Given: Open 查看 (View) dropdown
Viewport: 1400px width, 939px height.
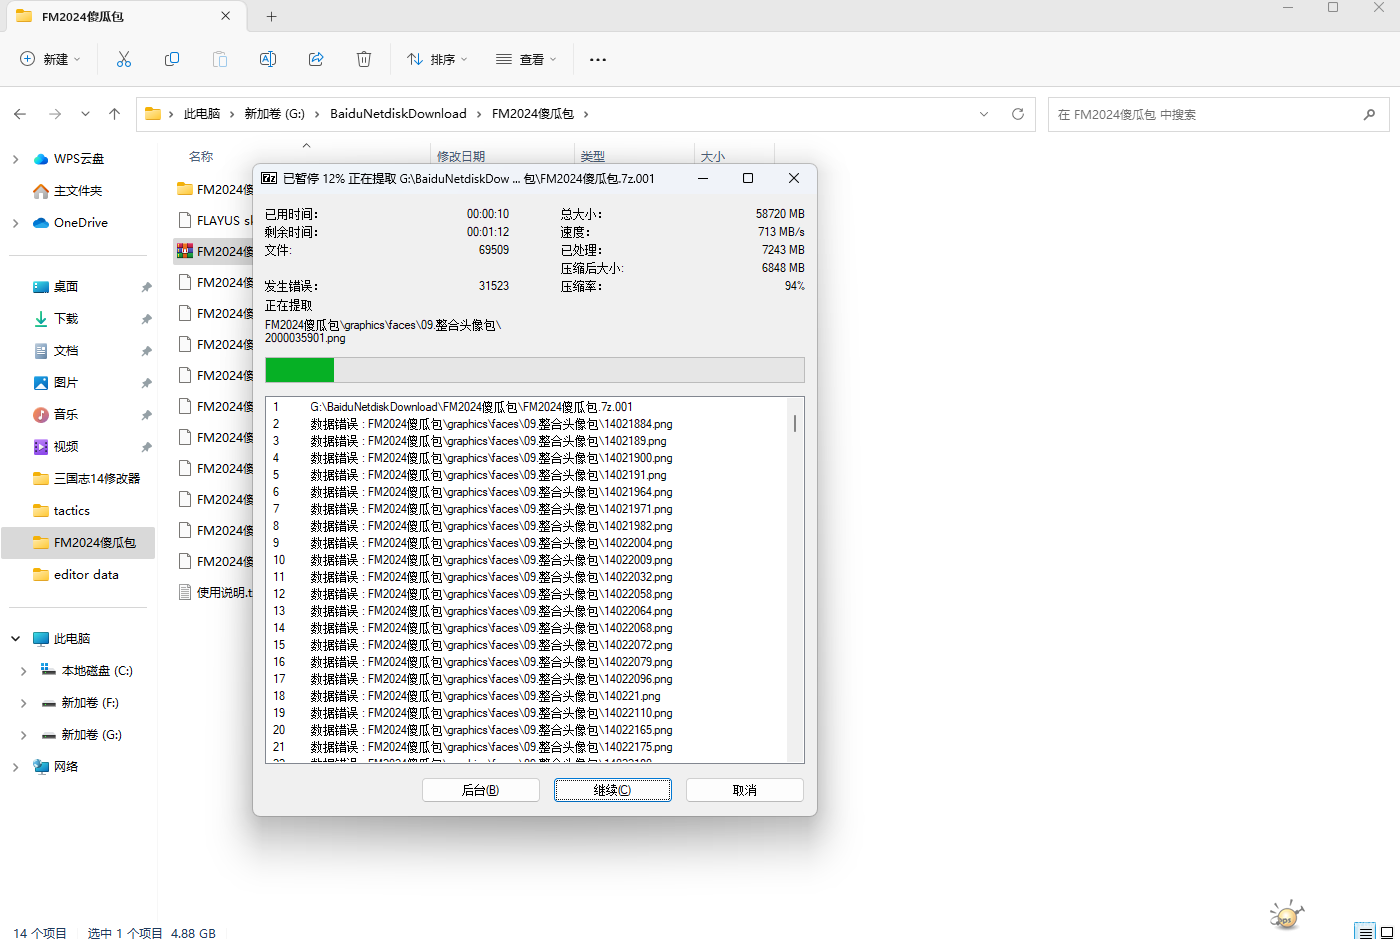Looking at the screenshot, I should 526,60.
